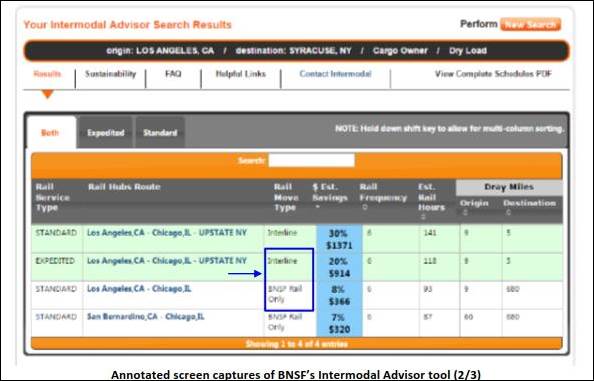The width and height of the screenshot is (594, 381).
Task: Select the 7% $320 savings cell
Action: point(339,323)
